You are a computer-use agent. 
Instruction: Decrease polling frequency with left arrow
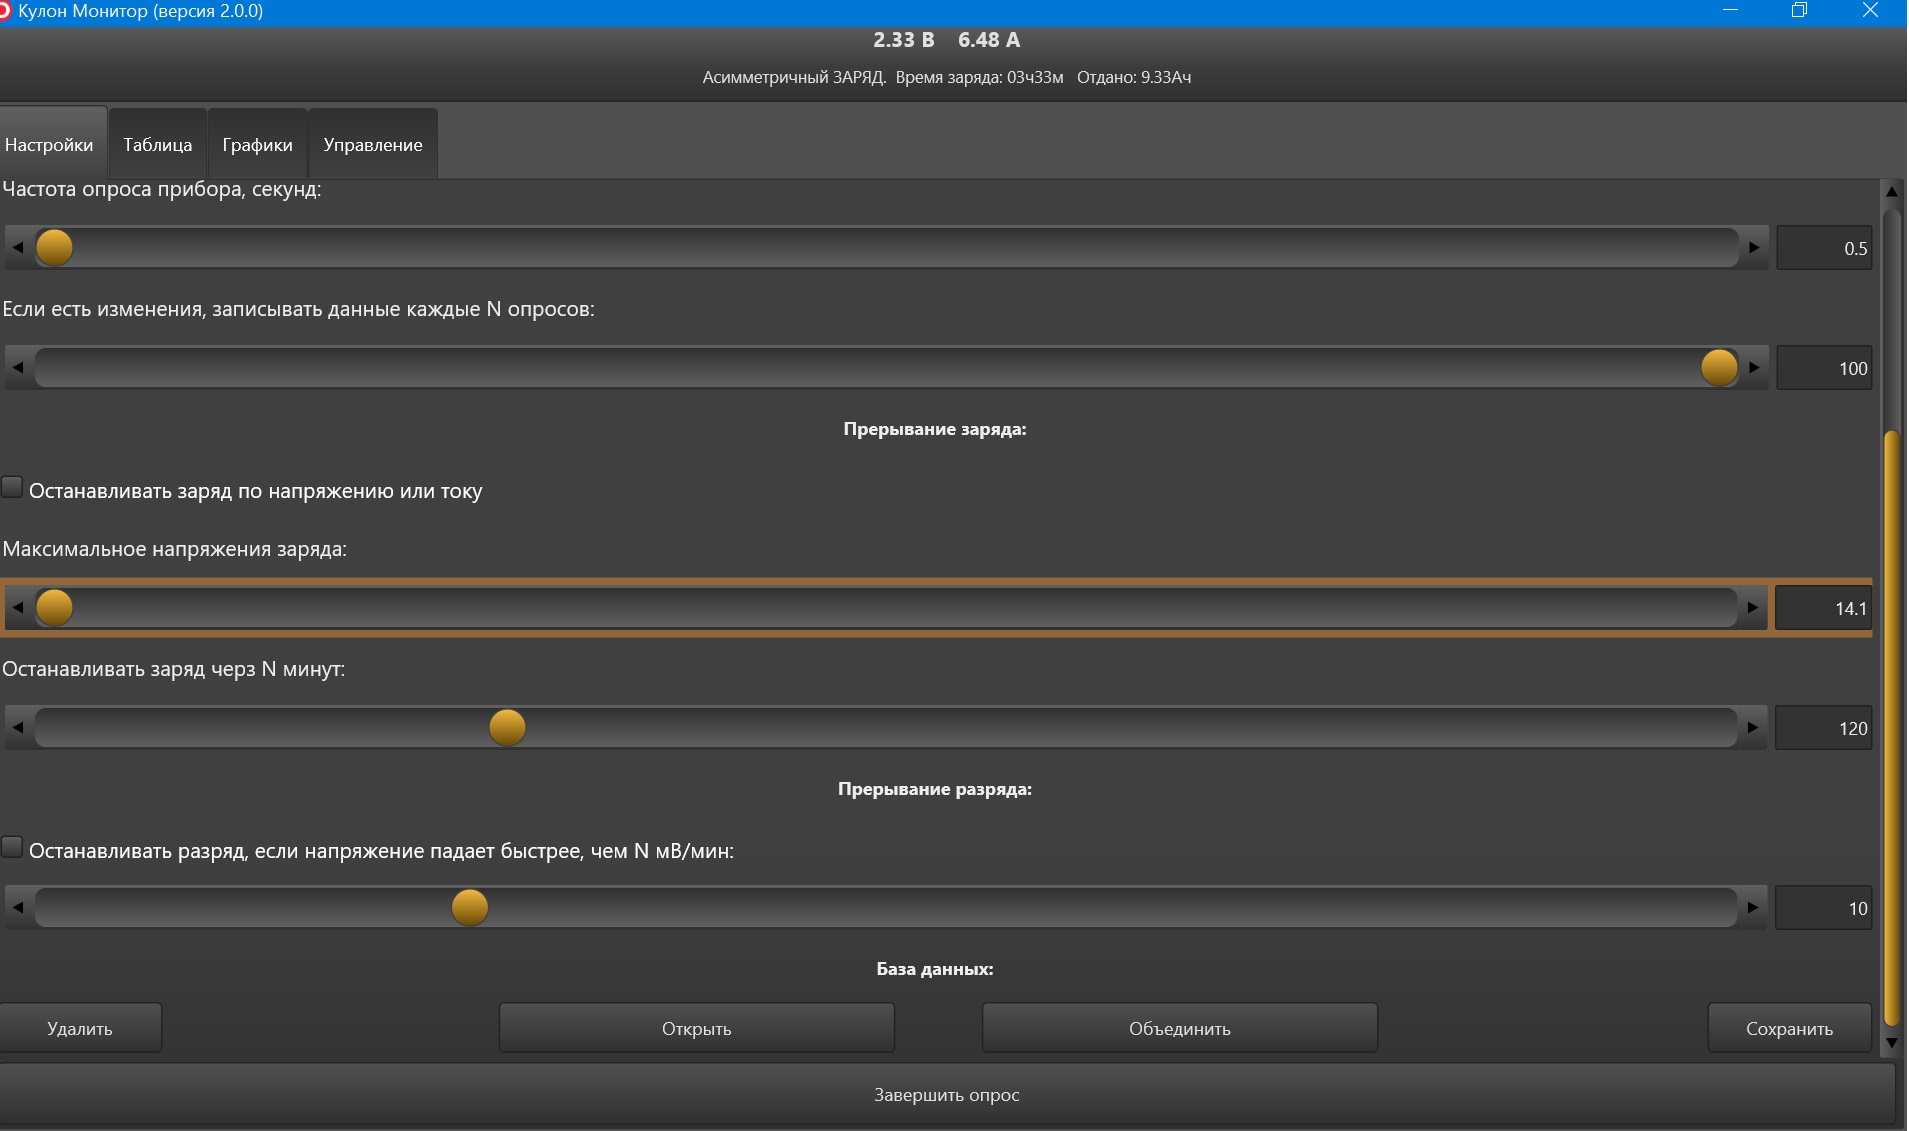(18, 248)
